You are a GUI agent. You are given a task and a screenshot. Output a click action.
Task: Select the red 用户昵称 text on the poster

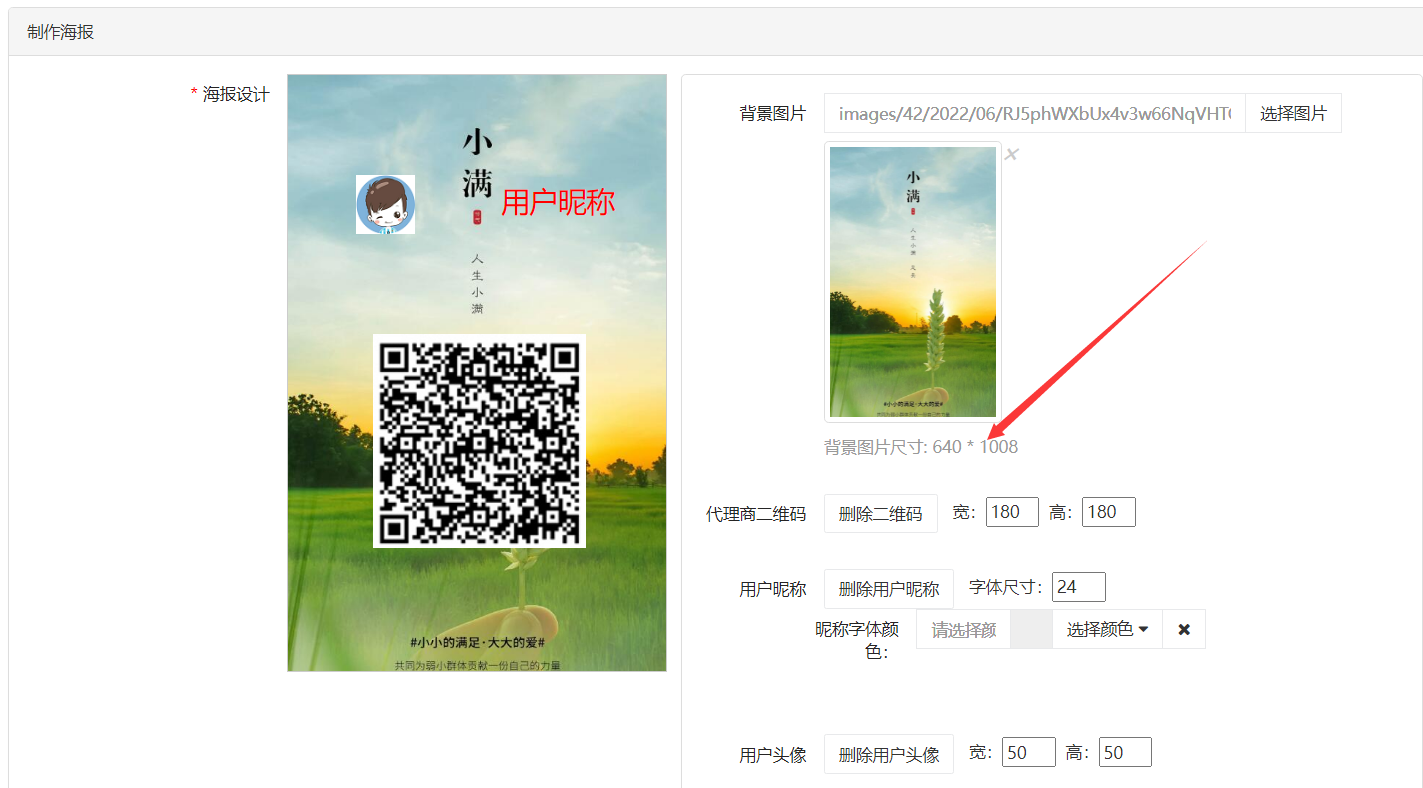pyautogui.click(x=558, y=202)
